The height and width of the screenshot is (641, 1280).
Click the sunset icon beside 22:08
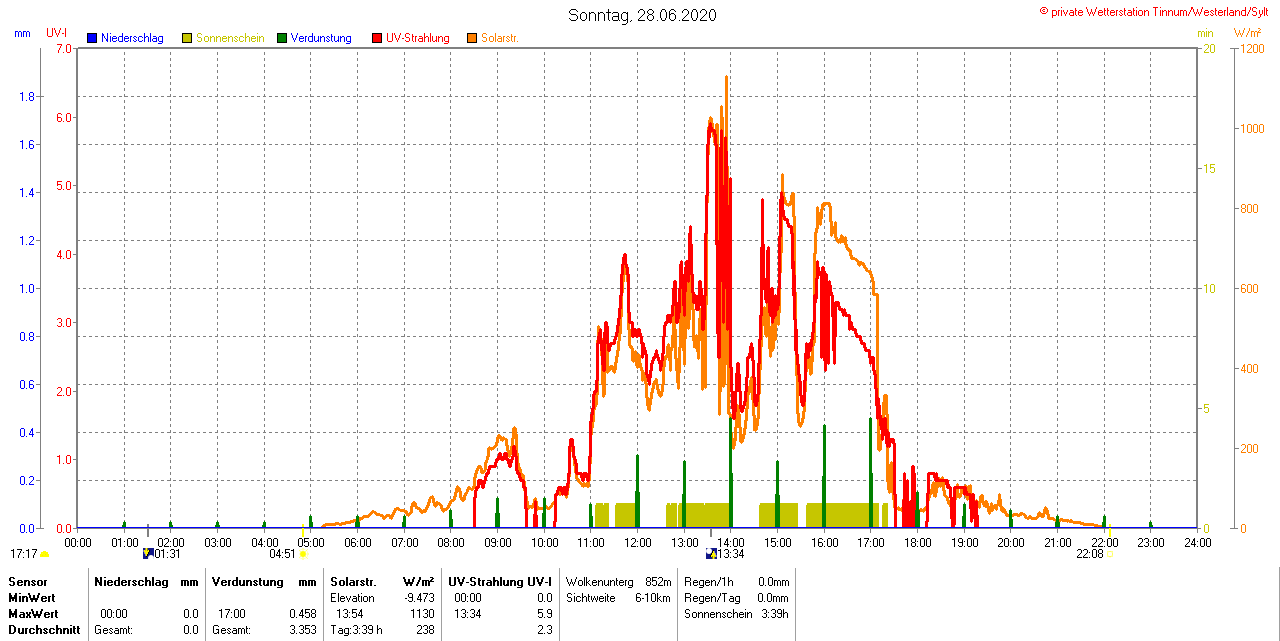1111,553
